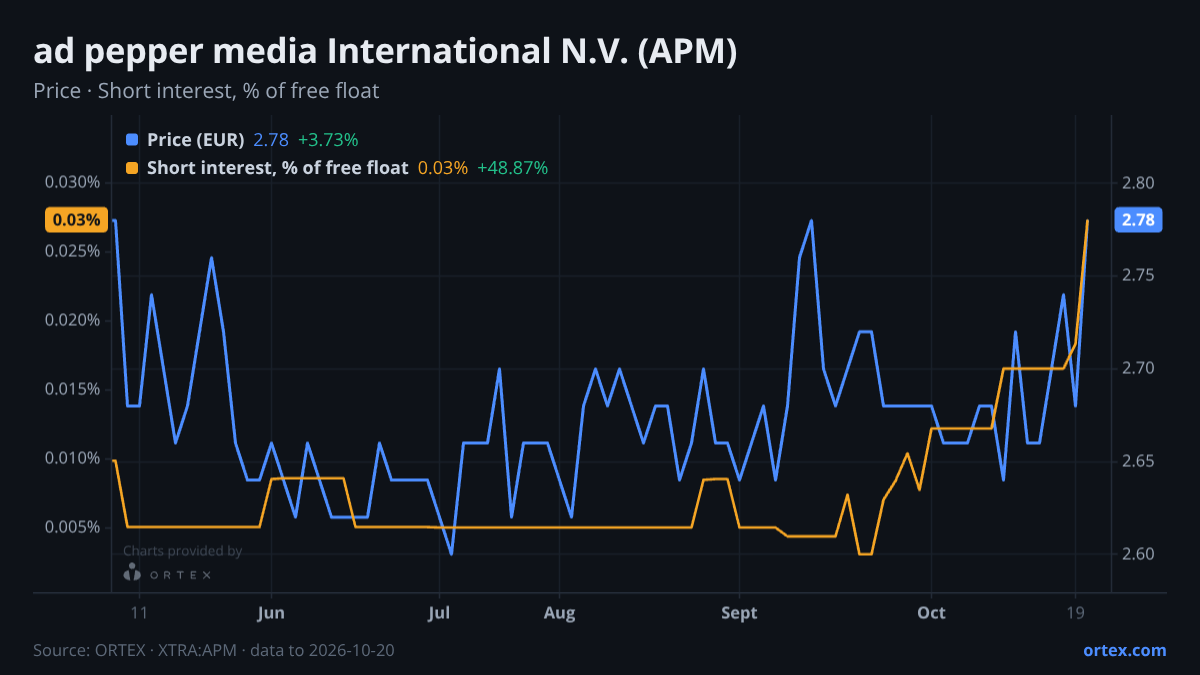Click the 2.60 right axis label
The height and width of the screenshot is (675, 1200).
point(1138,554)
